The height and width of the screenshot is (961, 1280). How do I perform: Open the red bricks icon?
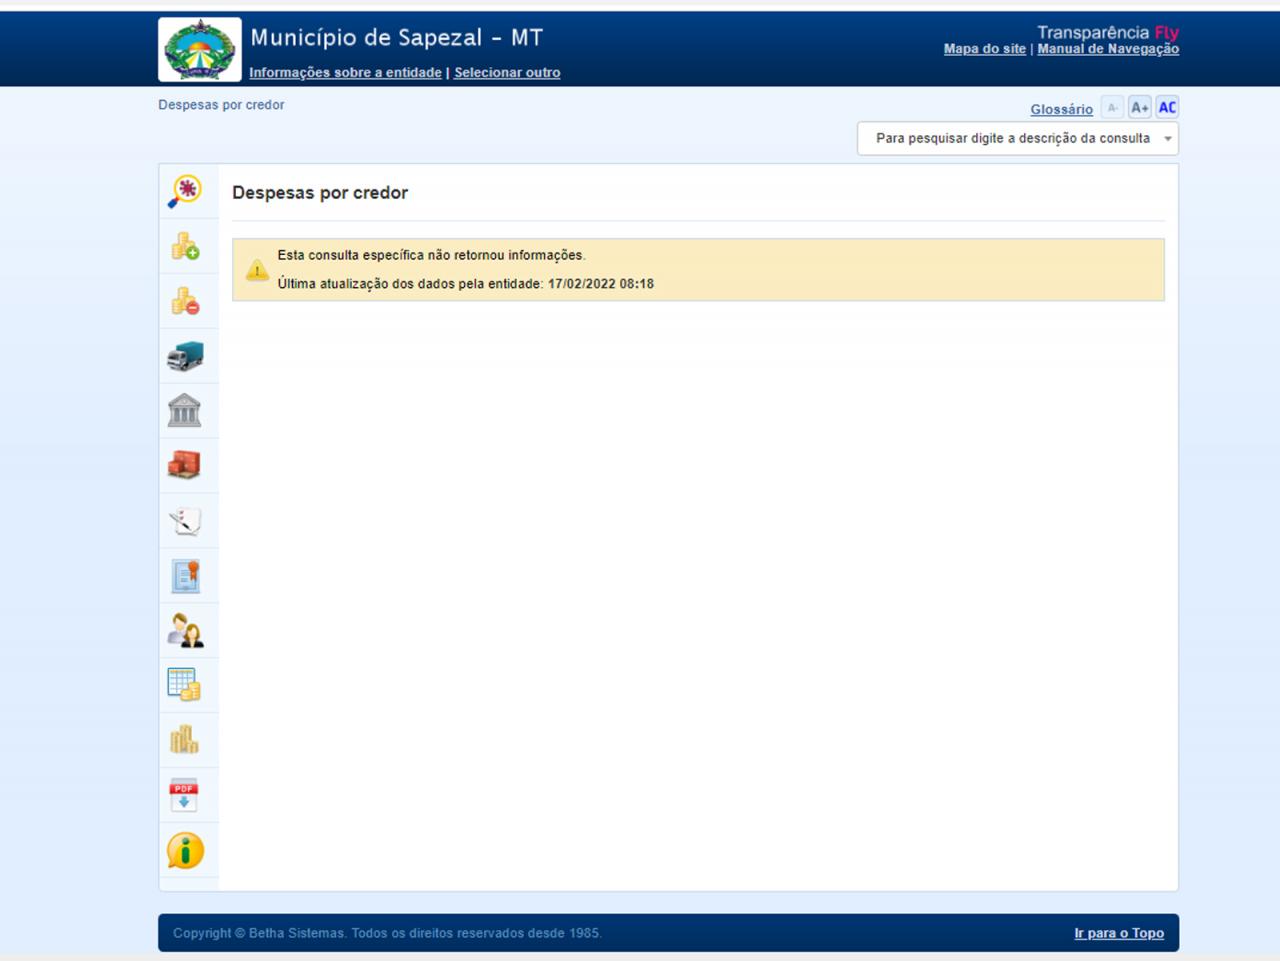(185, 465)
